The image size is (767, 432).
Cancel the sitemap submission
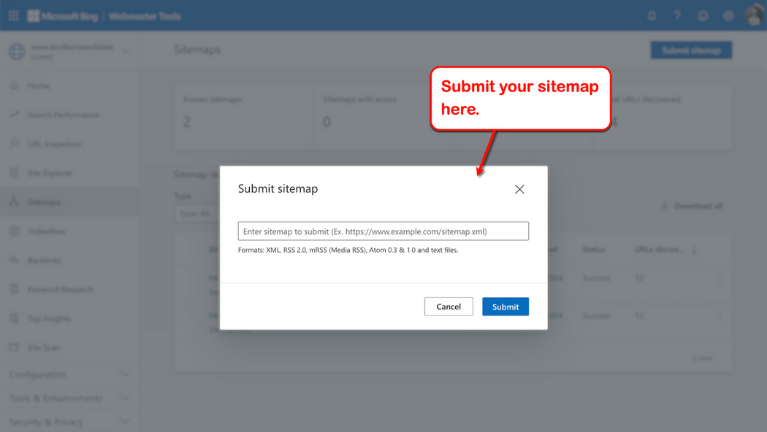click(448, 306)
